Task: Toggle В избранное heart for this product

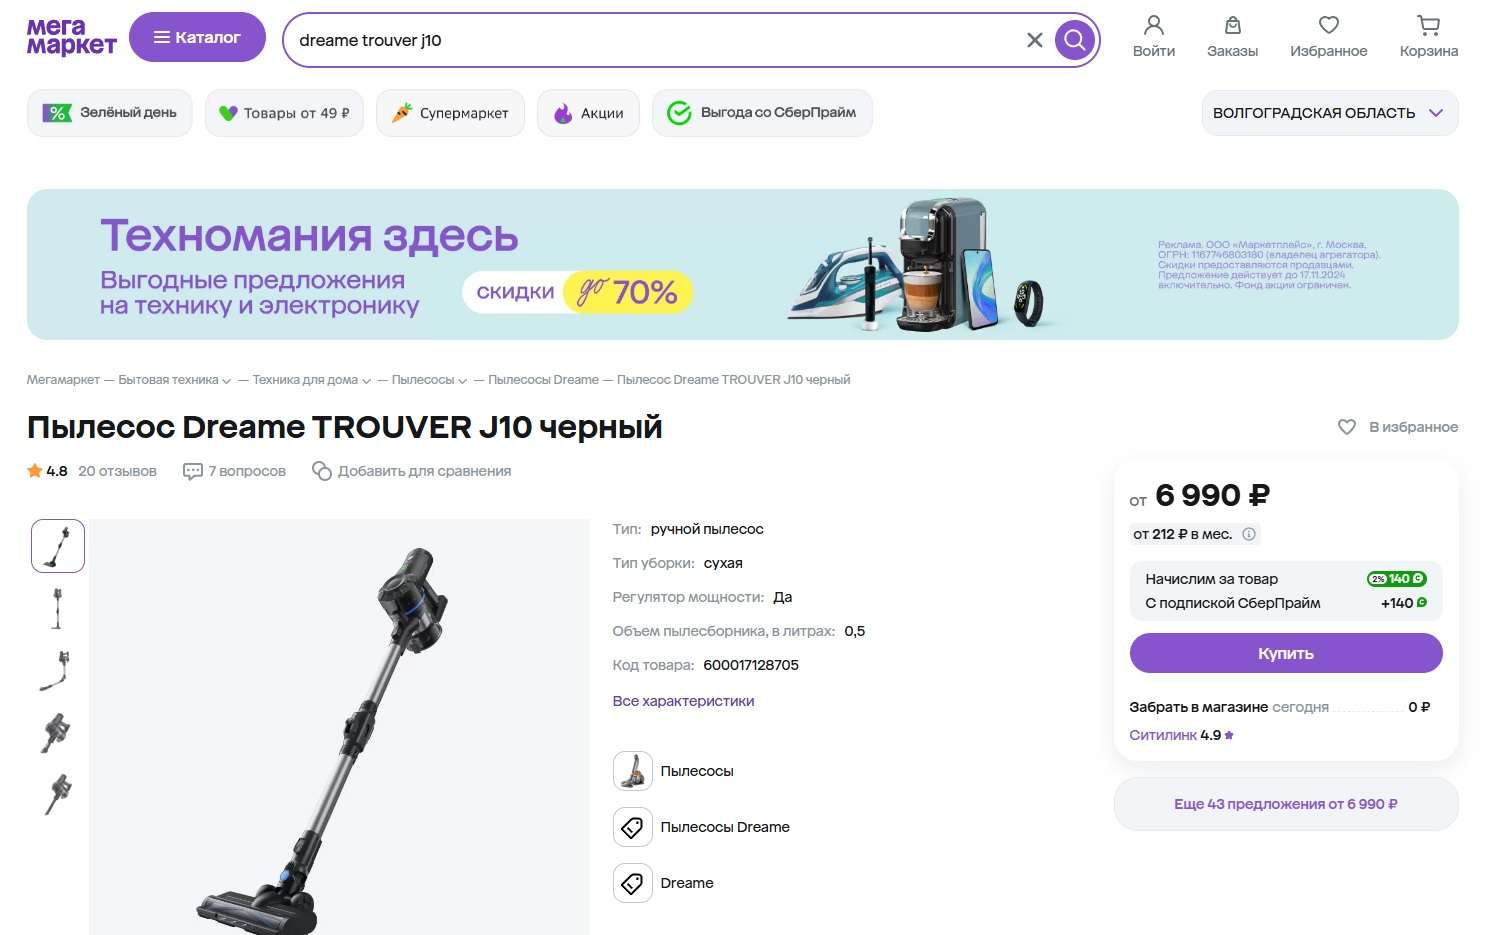Action: (x=1347, y=427)
